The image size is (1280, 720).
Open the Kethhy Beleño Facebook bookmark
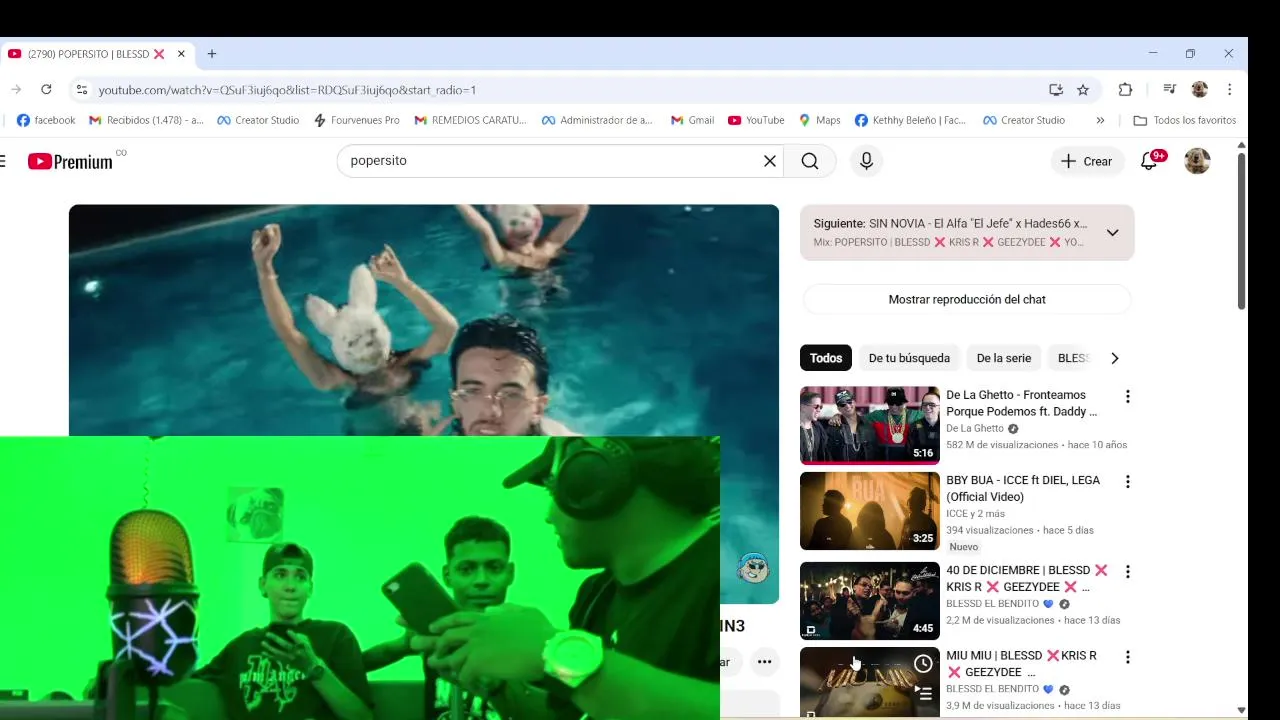click(911, 120)
